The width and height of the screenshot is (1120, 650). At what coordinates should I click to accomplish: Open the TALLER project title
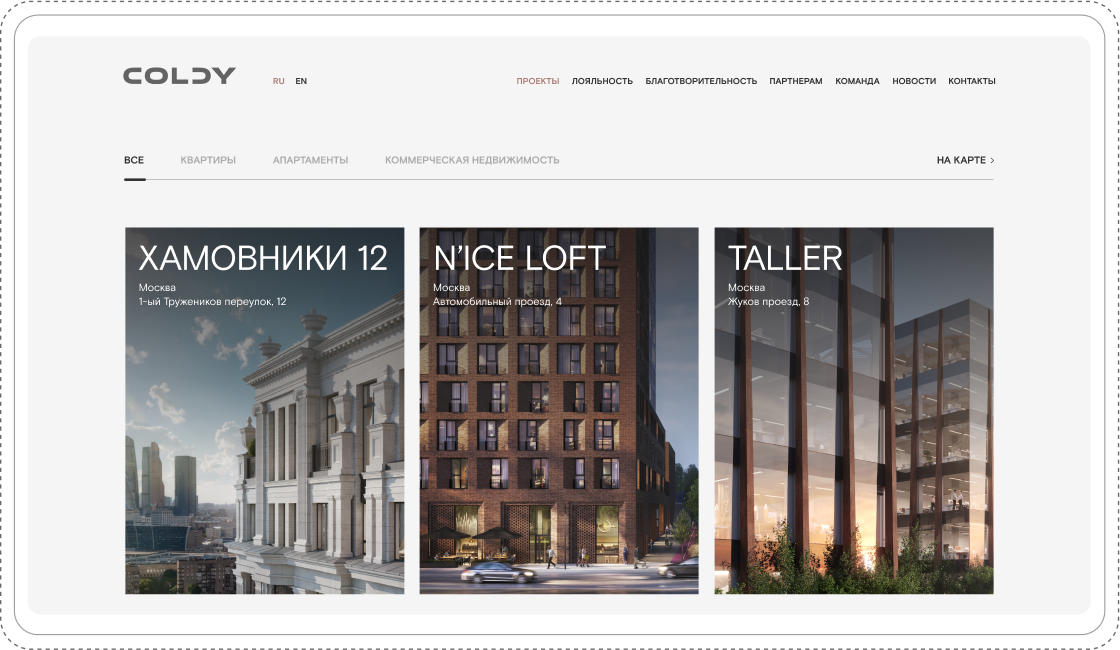tap(785, 259)
